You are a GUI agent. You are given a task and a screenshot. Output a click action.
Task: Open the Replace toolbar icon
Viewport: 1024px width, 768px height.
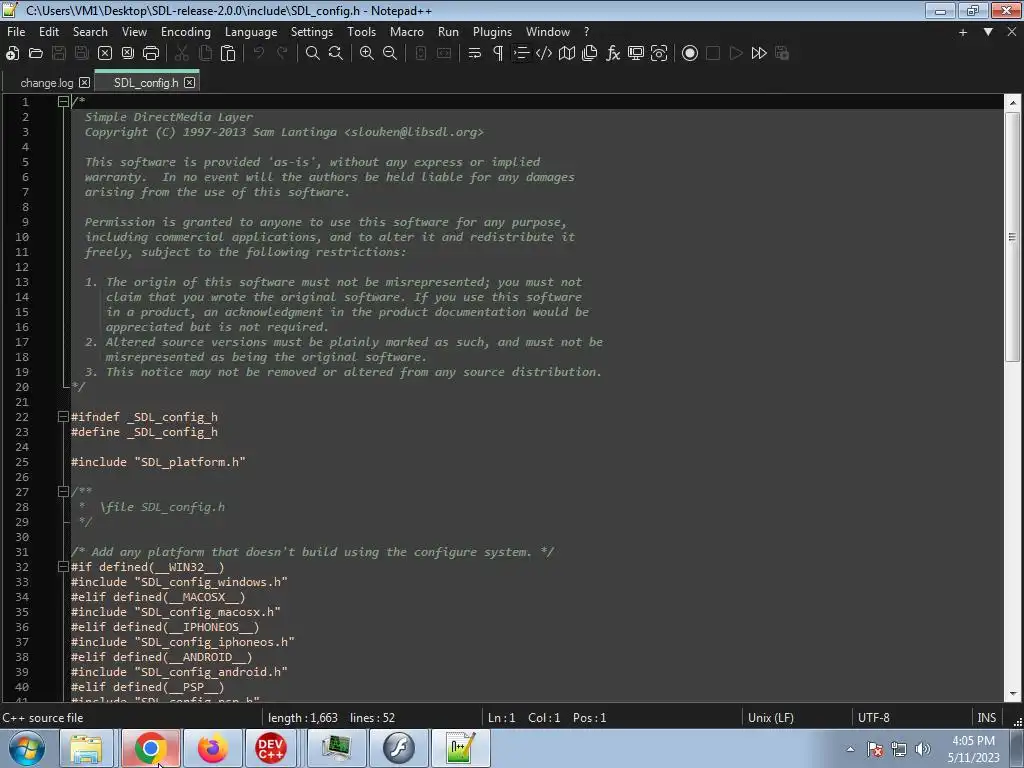[x=336, y=54]
